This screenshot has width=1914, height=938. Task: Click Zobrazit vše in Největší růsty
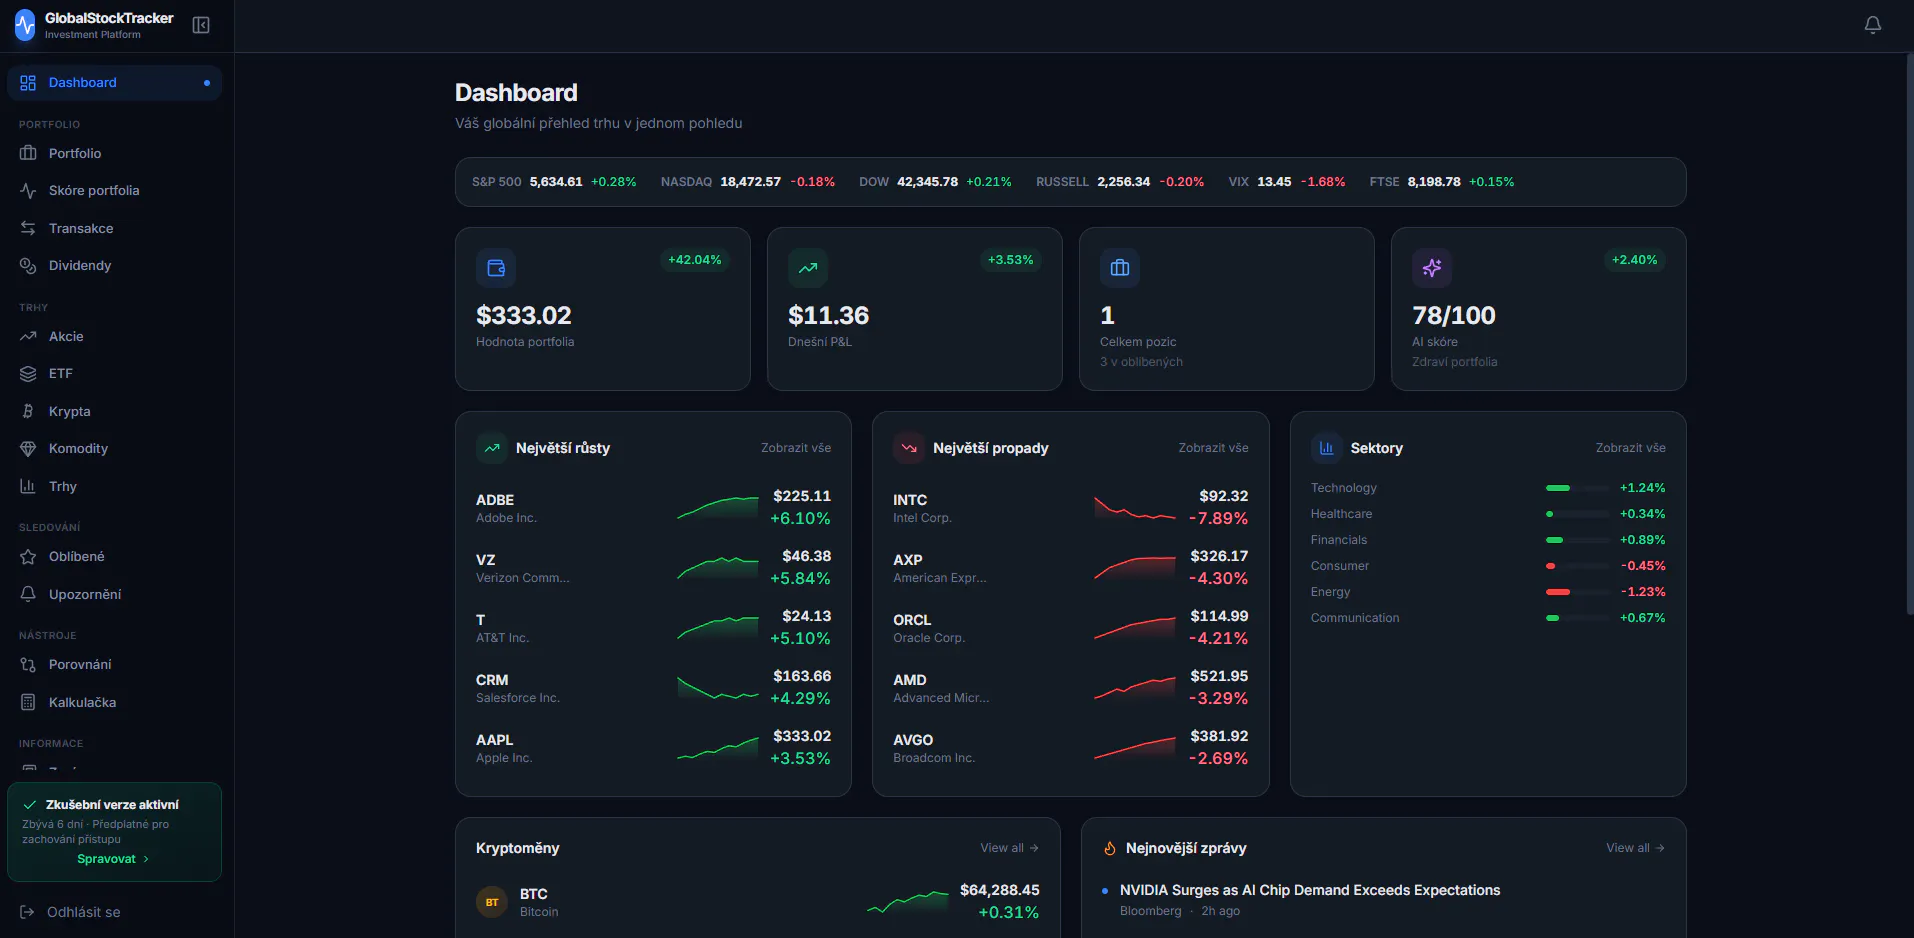(796, 448)
